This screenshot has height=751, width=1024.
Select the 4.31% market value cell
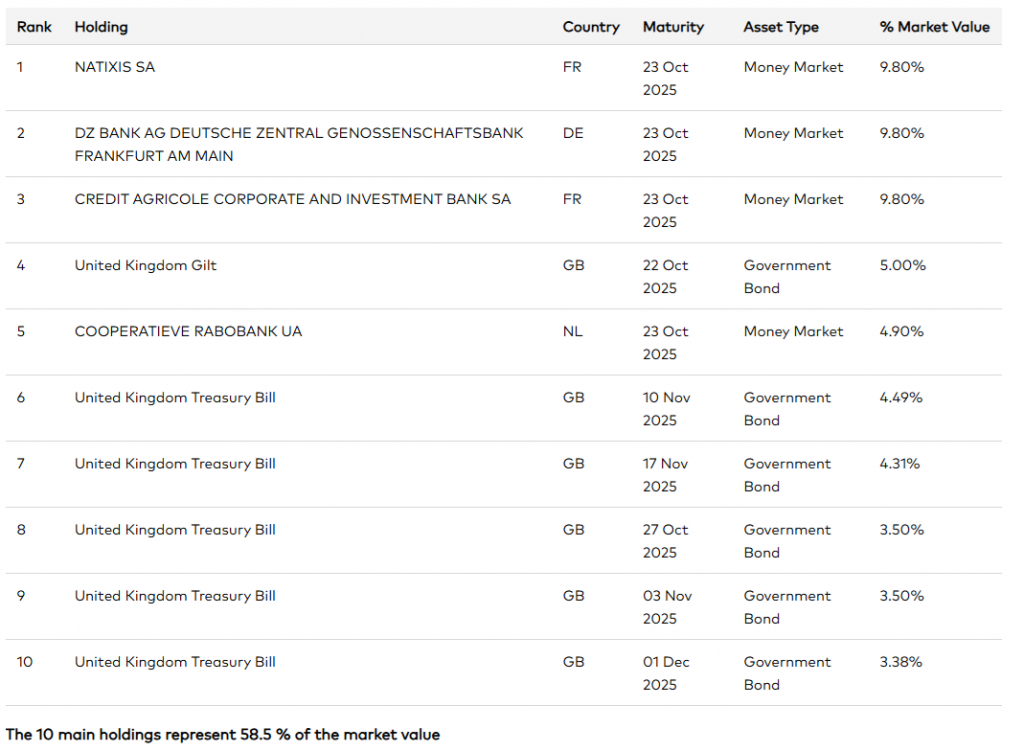[900, 463]
